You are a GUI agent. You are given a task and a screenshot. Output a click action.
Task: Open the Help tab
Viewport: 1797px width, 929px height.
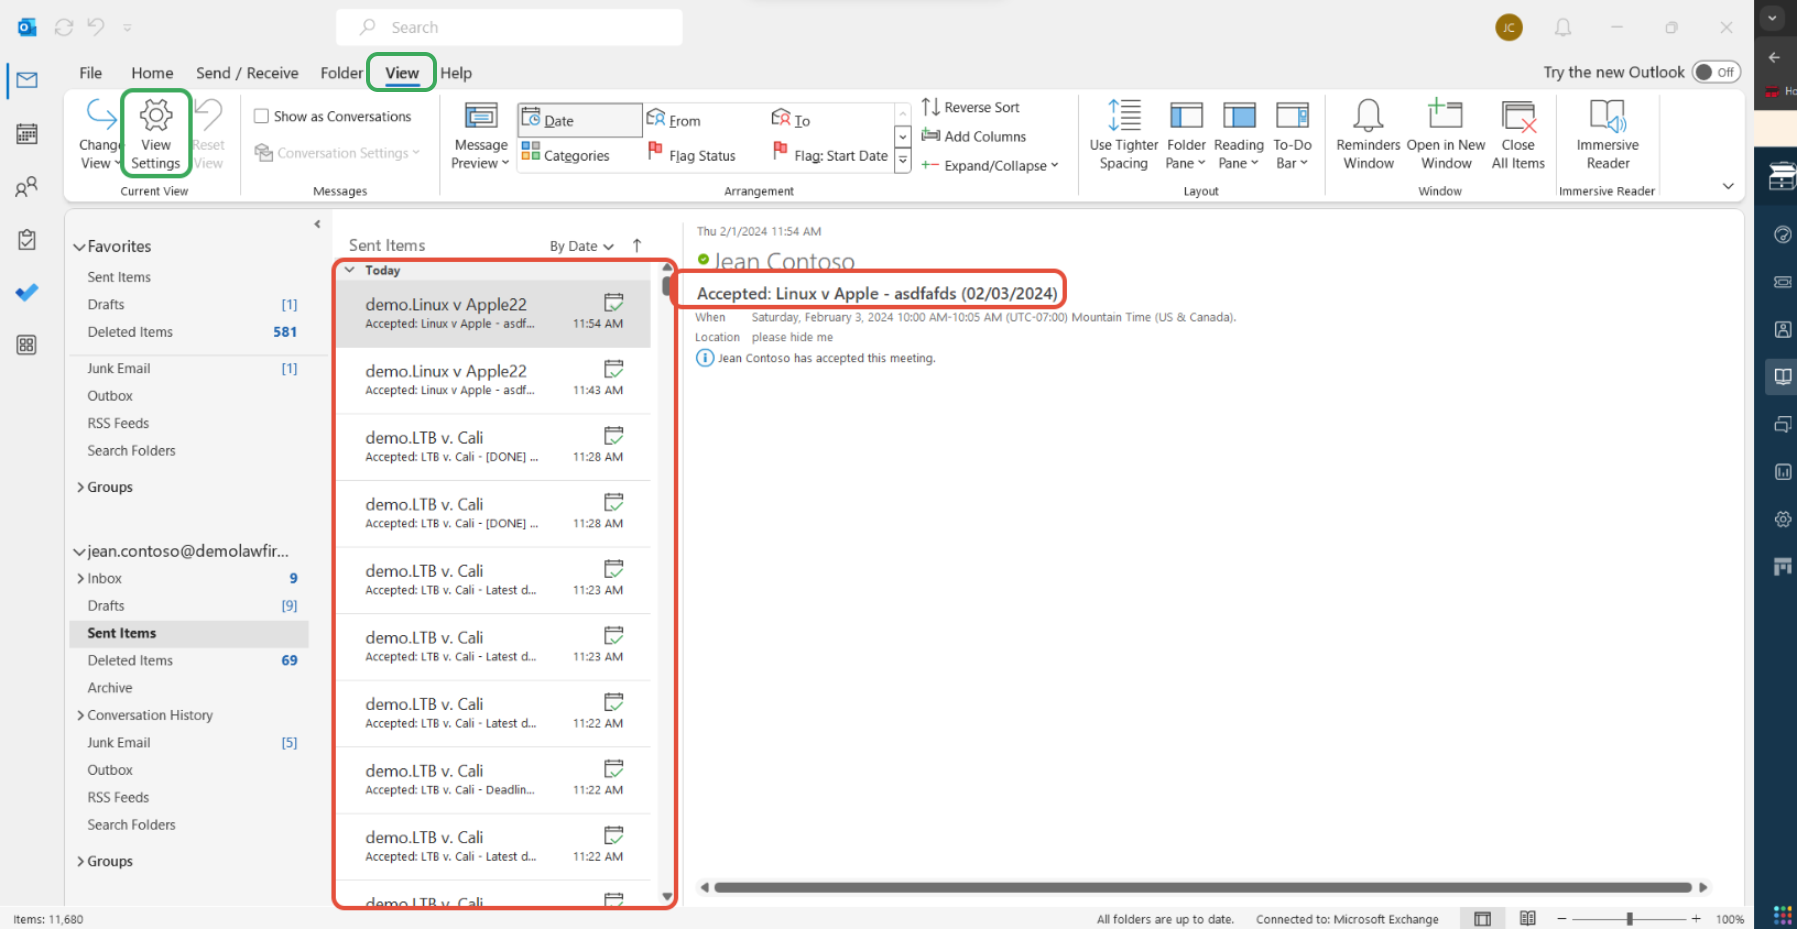tap(456, 73)
